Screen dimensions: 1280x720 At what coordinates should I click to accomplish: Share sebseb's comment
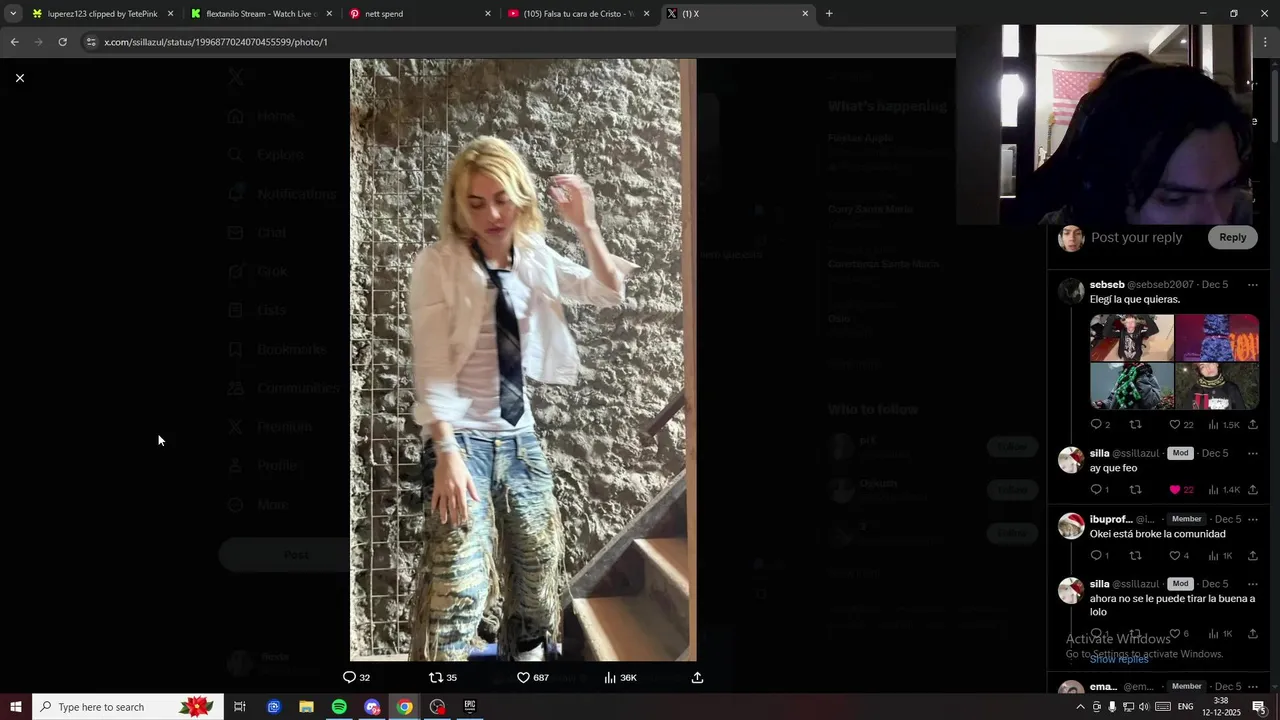point(1252,424)
